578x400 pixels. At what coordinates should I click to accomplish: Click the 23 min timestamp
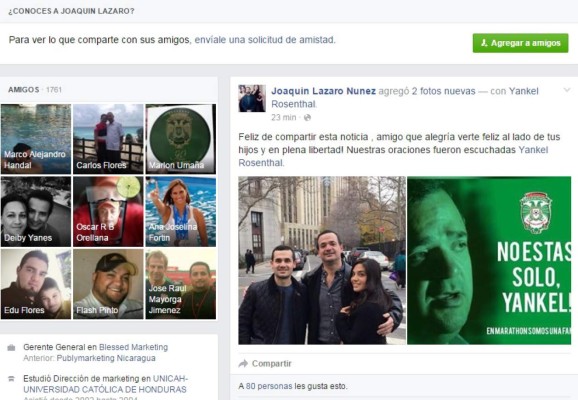(283, 117)
